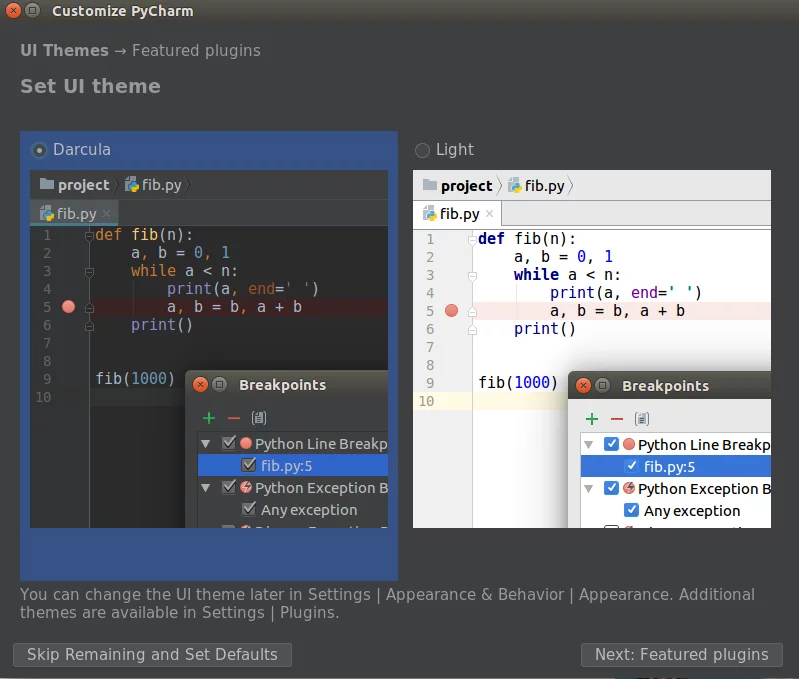
Task: Click the add breakpoint plus icon in Light preview
Action: [592, 419]
